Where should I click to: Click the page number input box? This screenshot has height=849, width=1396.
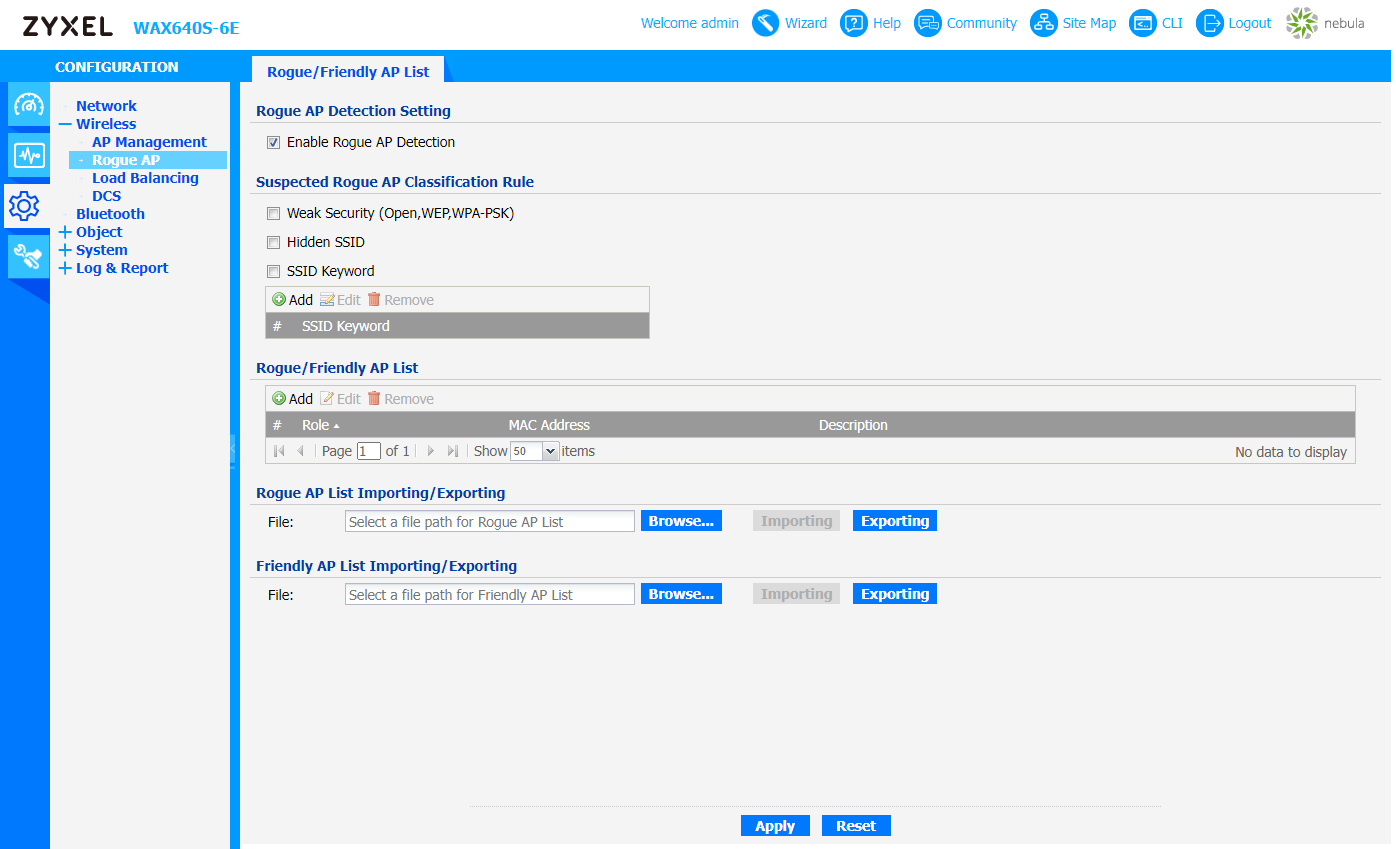(369, 451)
